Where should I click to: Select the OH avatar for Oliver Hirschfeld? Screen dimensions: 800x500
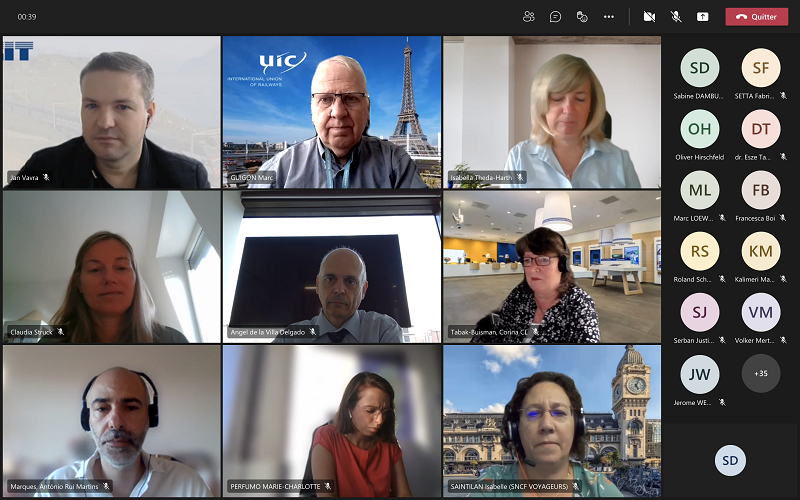699,129
